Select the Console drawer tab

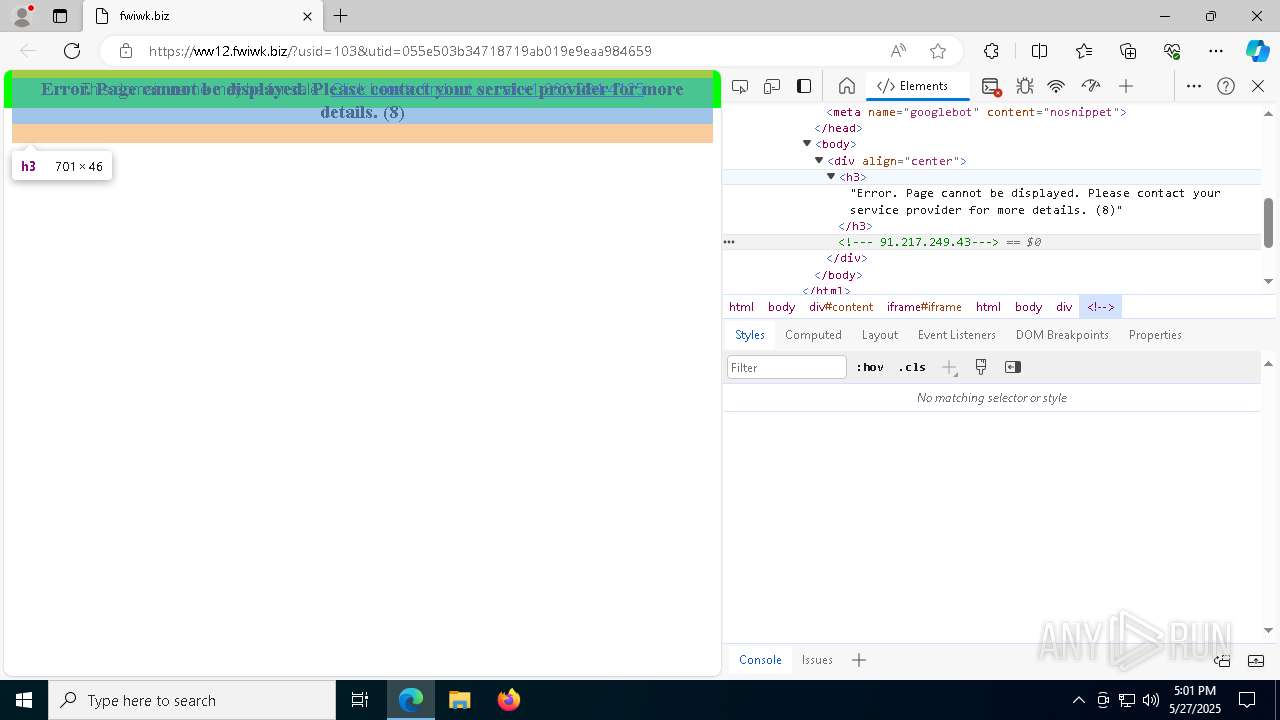760,660
